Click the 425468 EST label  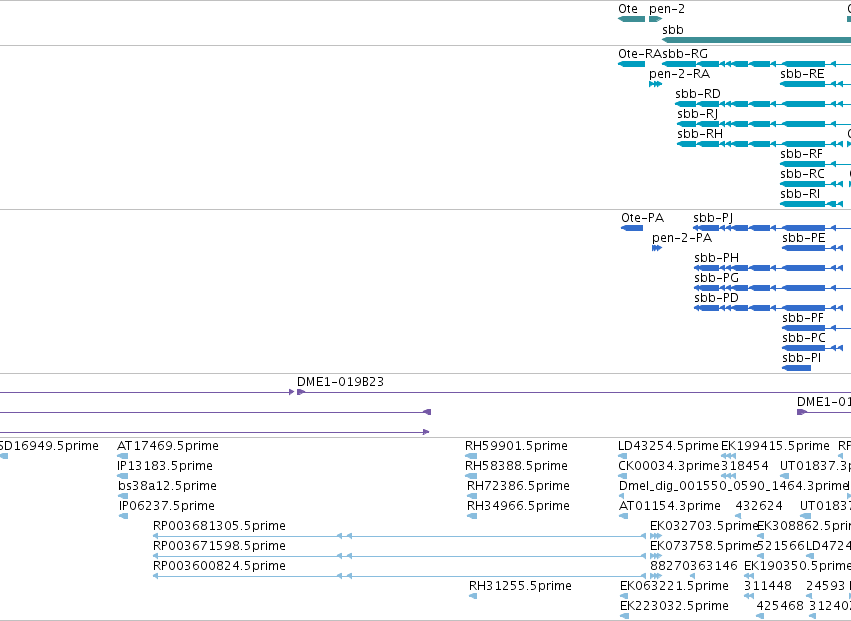(x=780, y=606)
